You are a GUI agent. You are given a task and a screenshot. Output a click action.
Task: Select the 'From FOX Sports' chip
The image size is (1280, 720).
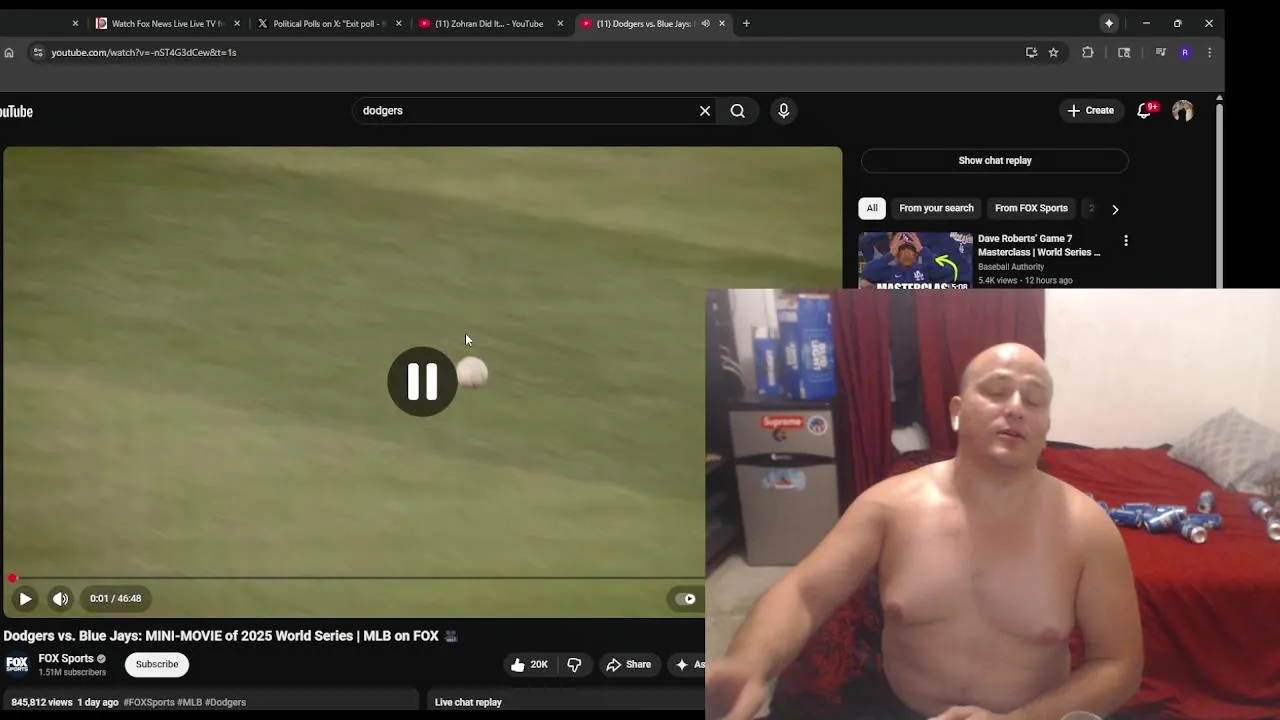(x=1031, y=208)
